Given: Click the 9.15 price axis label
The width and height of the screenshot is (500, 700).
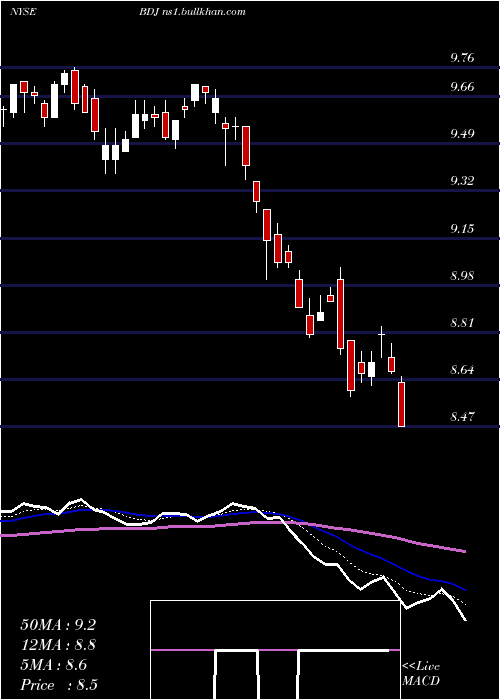Looking at the screenshot, I should pos(462,228).
